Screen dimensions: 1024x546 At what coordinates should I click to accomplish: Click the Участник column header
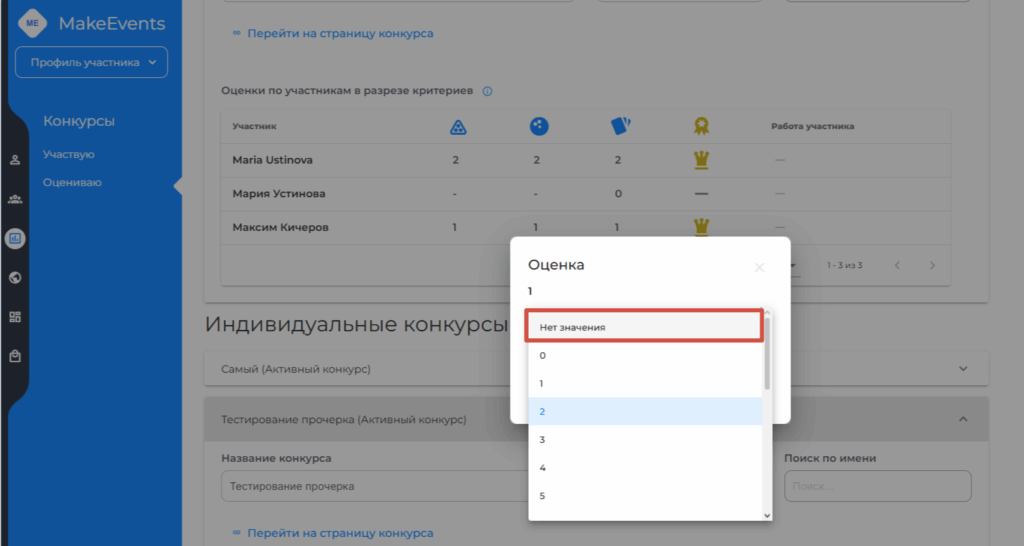pos(254,127)
